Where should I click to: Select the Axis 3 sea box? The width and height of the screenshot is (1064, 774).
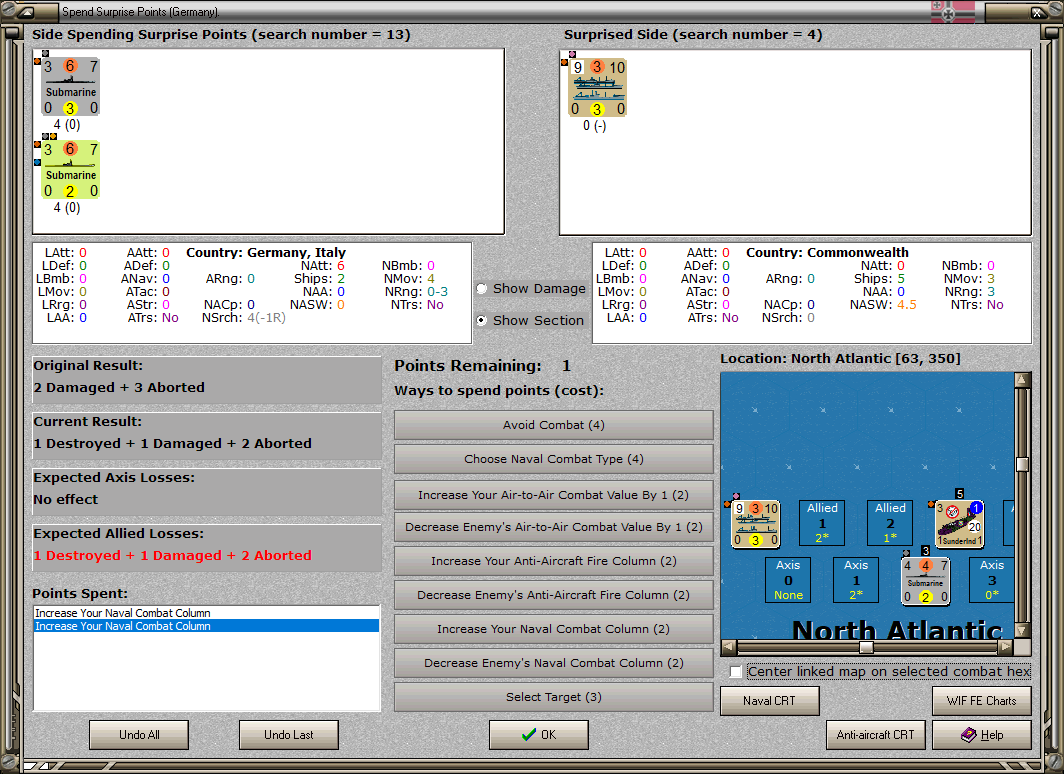pos(991,580)
